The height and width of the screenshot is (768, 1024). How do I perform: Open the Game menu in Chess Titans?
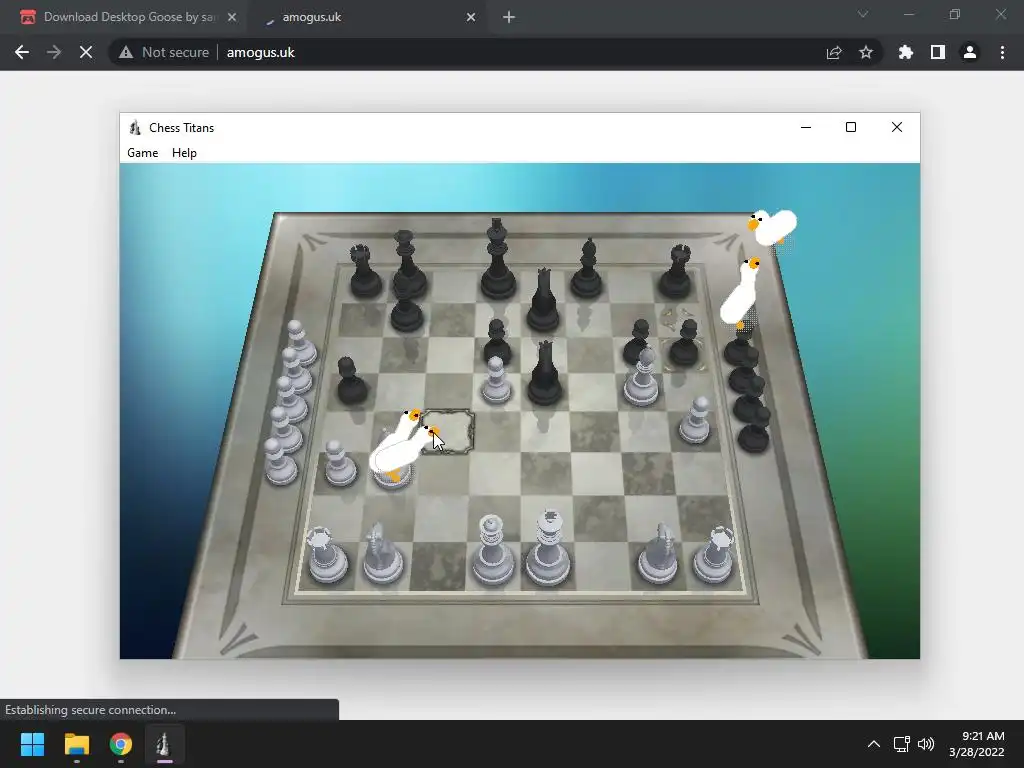click(x=142, y=153)
